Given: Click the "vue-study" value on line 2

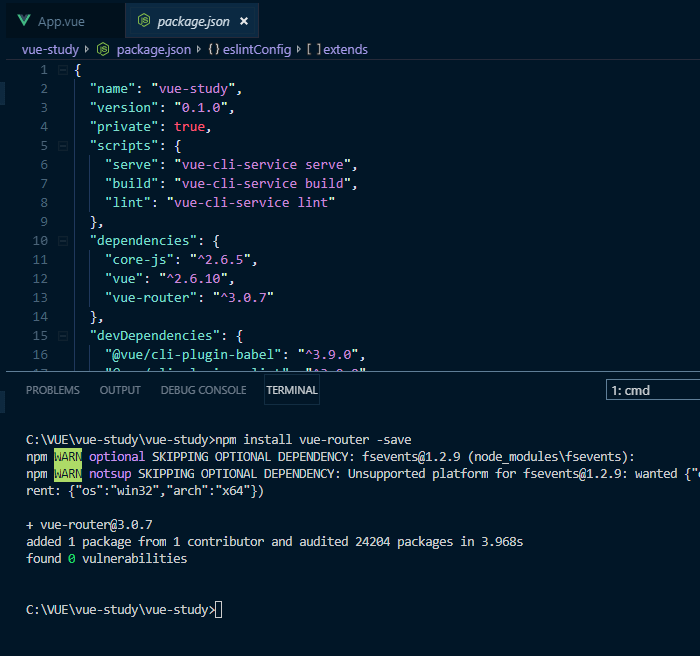Looking at the screenshot, I should pyautogui.click(x=193, y=89).
